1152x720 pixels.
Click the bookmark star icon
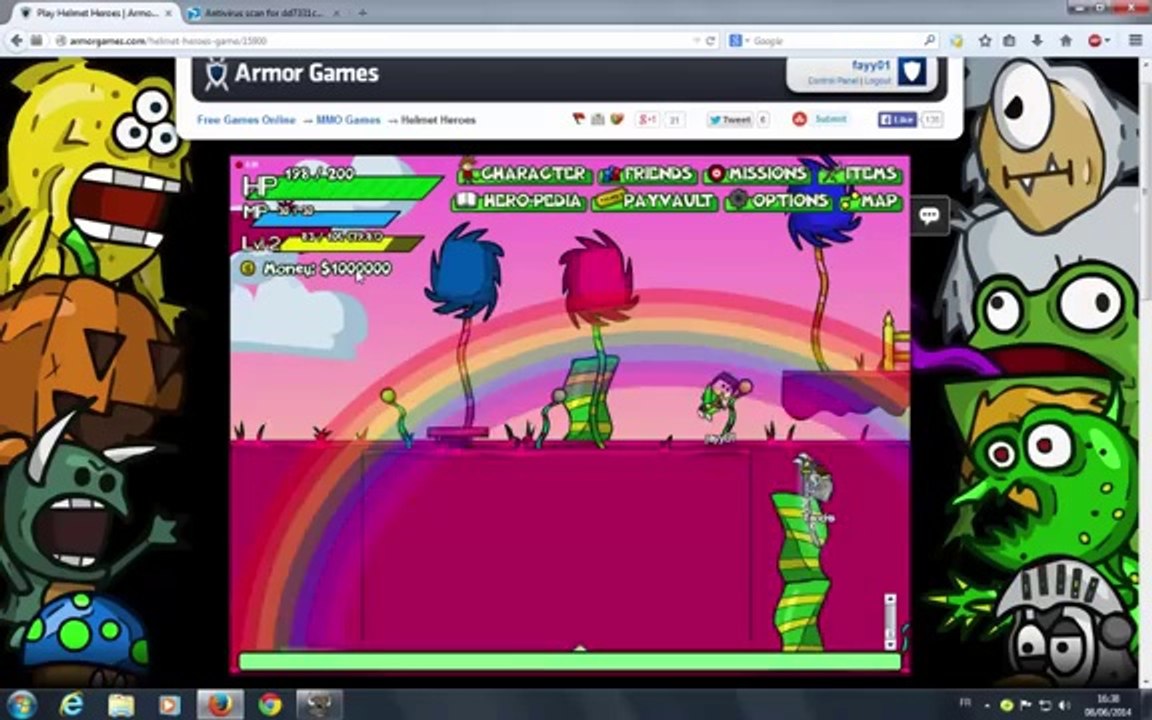(985, 41)
